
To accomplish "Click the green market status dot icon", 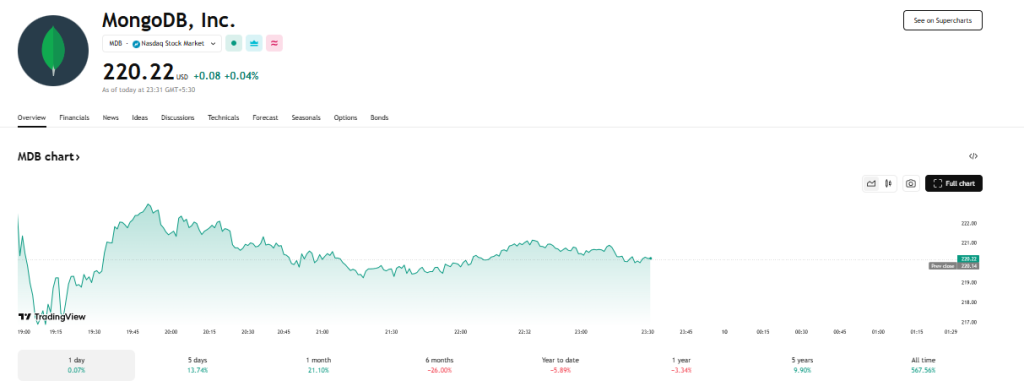I will tap(234, 44).
